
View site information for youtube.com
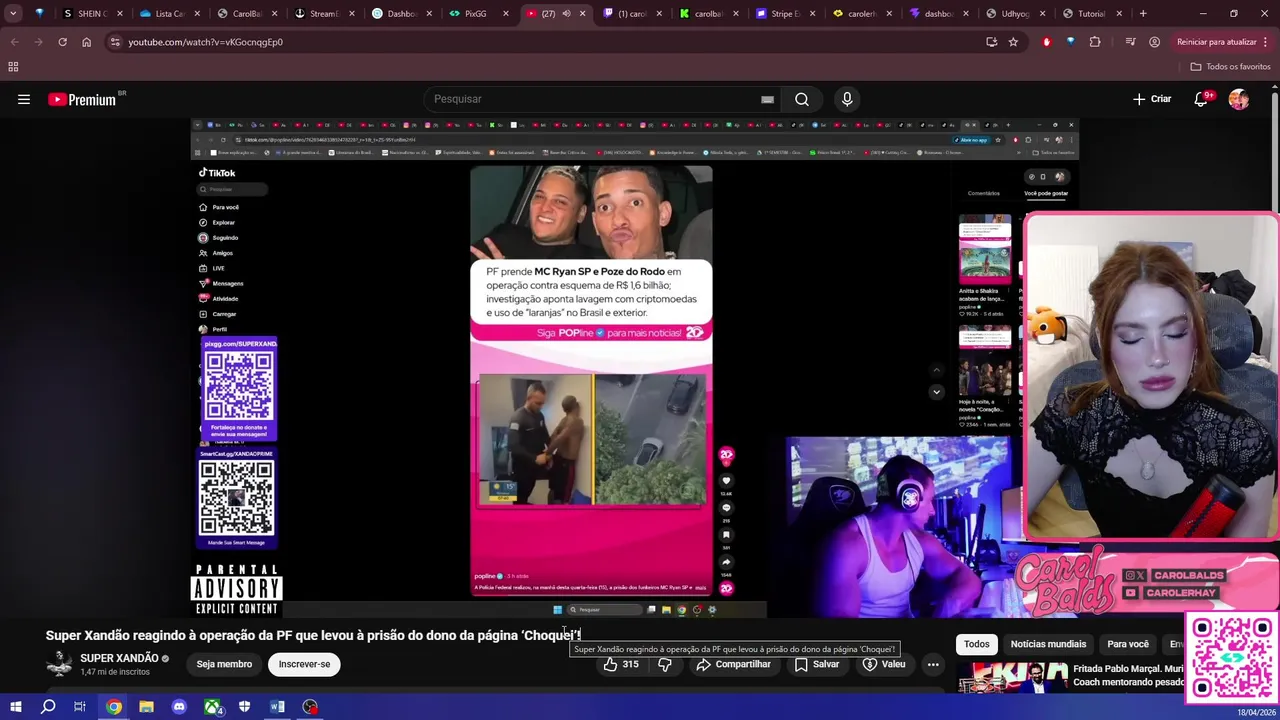(x=115, y=42)
